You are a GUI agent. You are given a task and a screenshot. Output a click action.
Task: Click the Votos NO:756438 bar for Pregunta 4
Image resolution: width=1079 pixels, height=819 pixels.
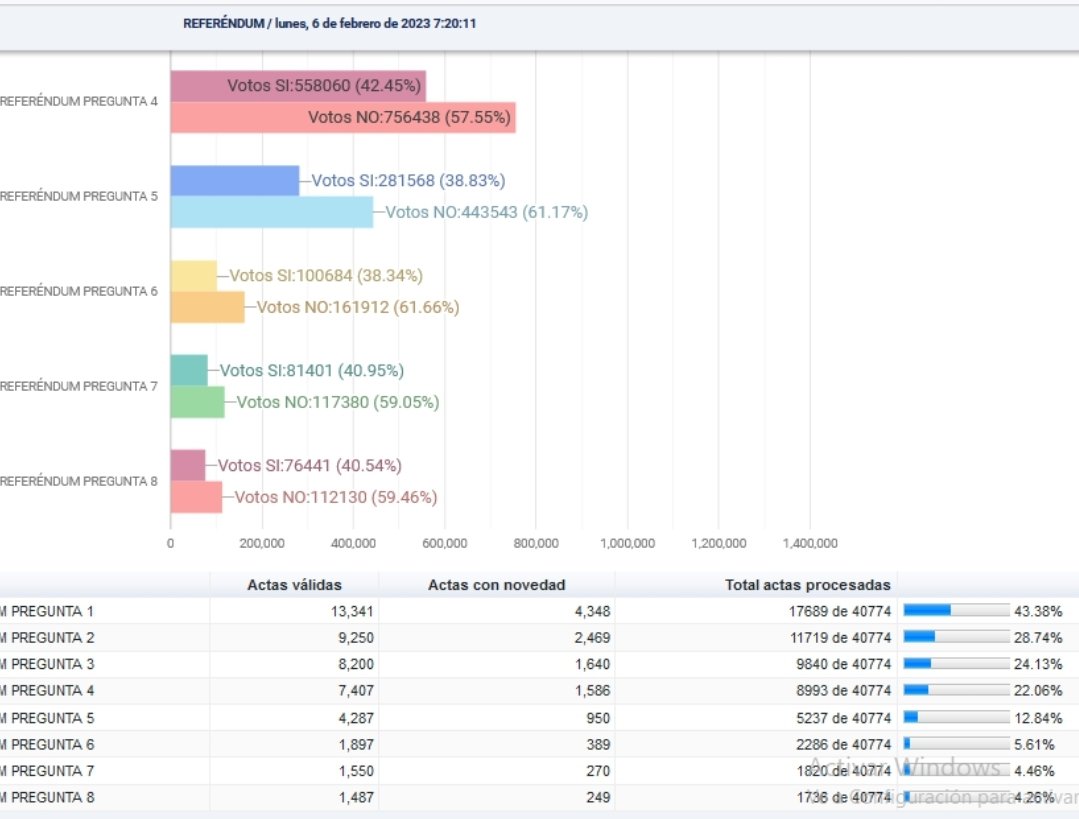[343, 117]
